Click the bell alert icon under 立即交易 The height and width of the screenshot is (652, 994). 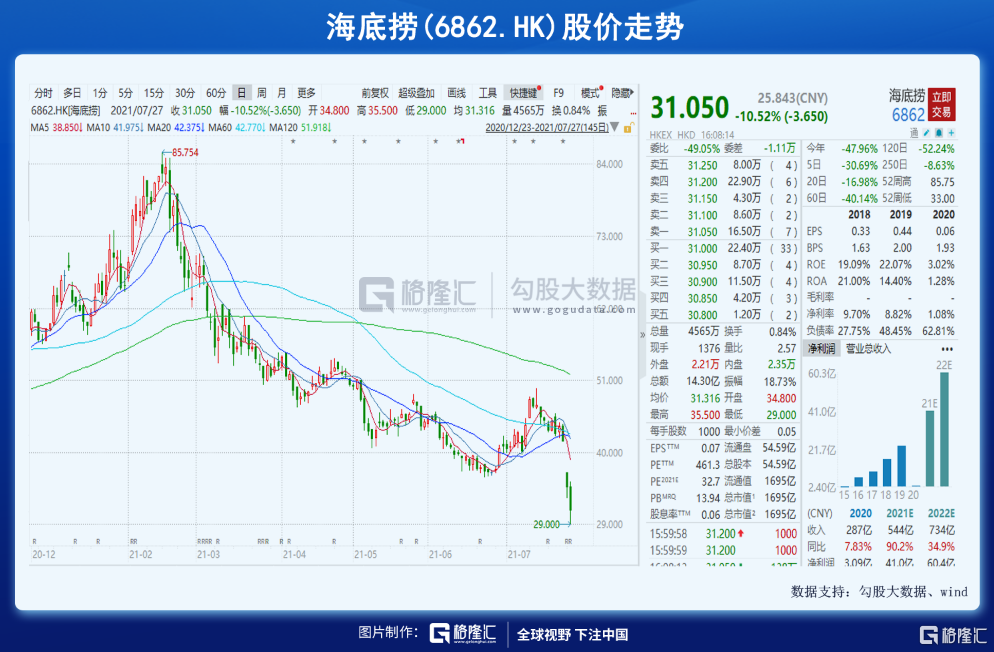[939, 132]
